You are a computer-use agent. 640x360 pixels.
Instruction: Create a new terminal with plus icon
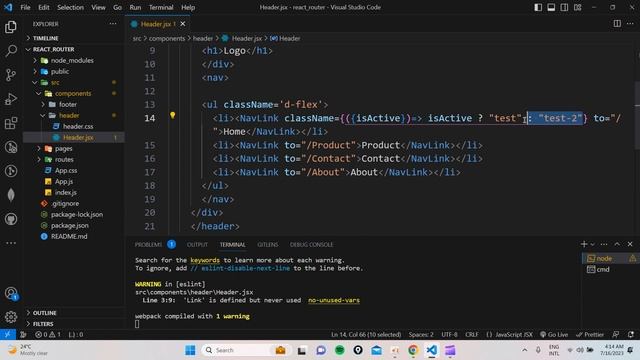point(584,244)
